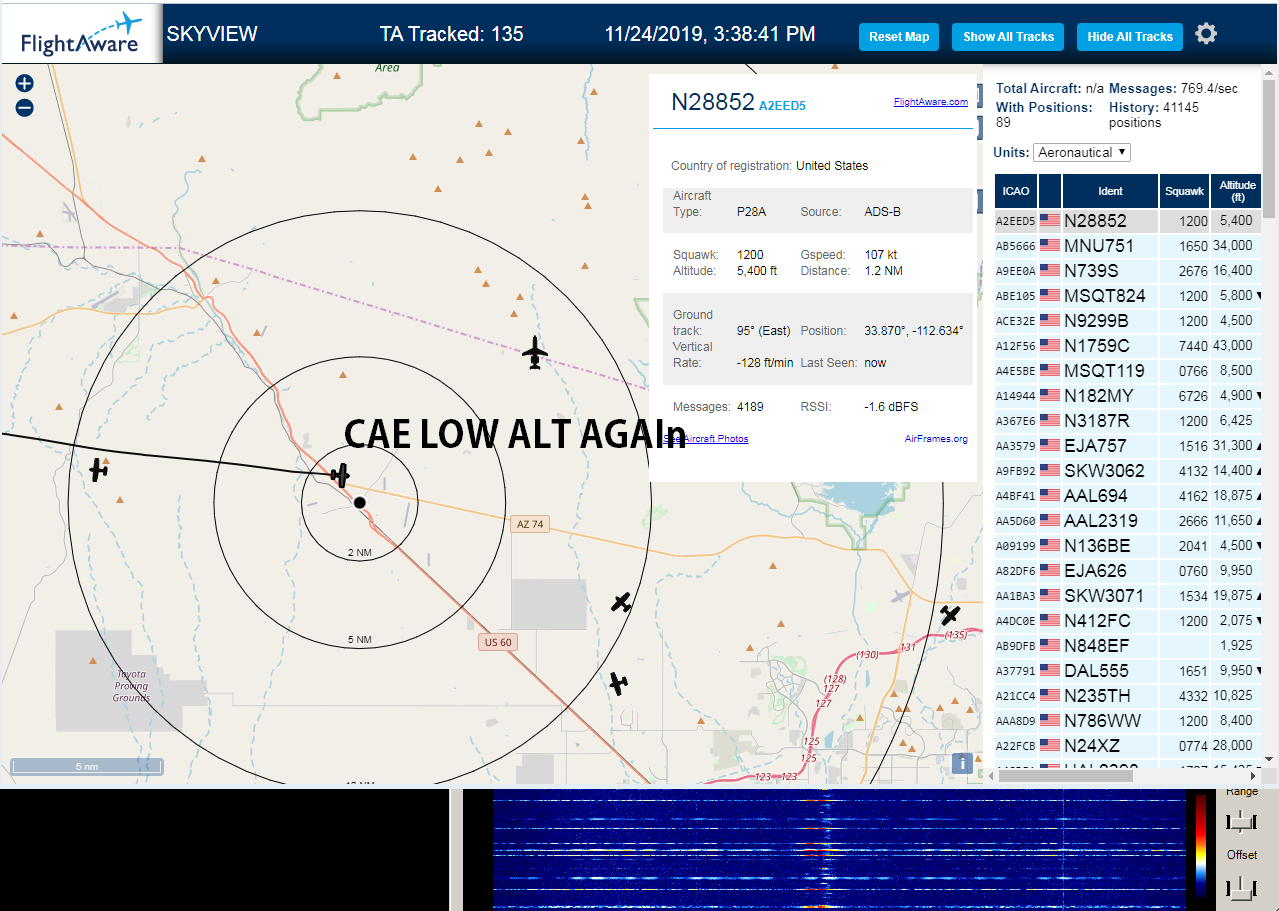Select the N786WW aircraft ident

[1100, 721]
